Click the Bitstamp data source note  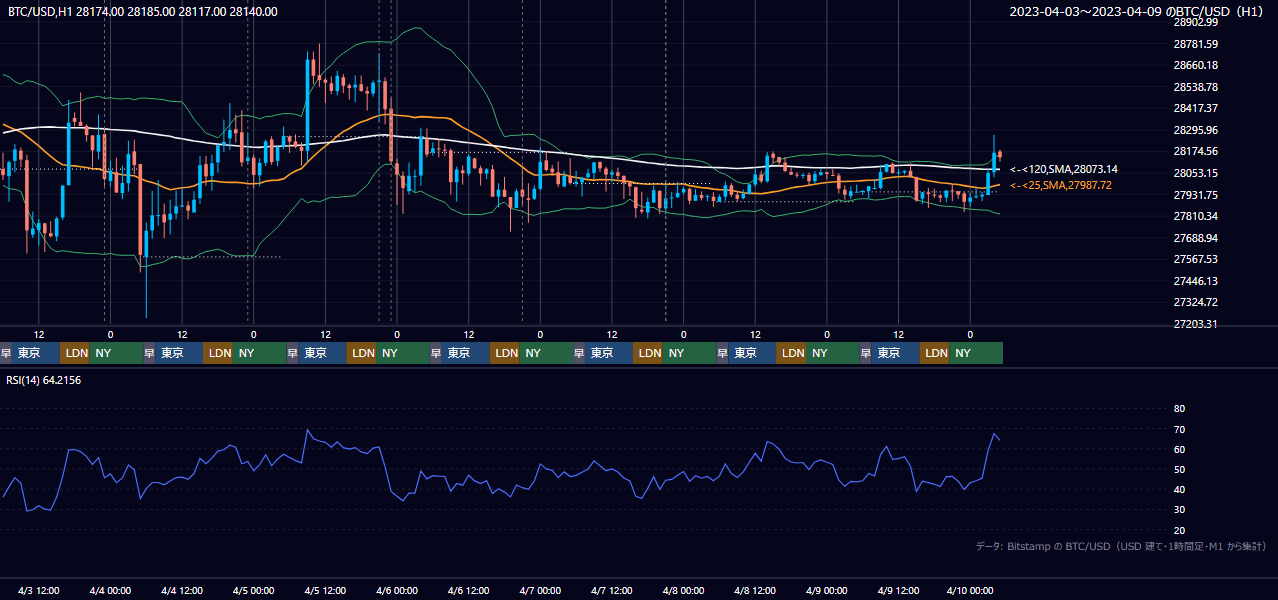pos(1120,546)
